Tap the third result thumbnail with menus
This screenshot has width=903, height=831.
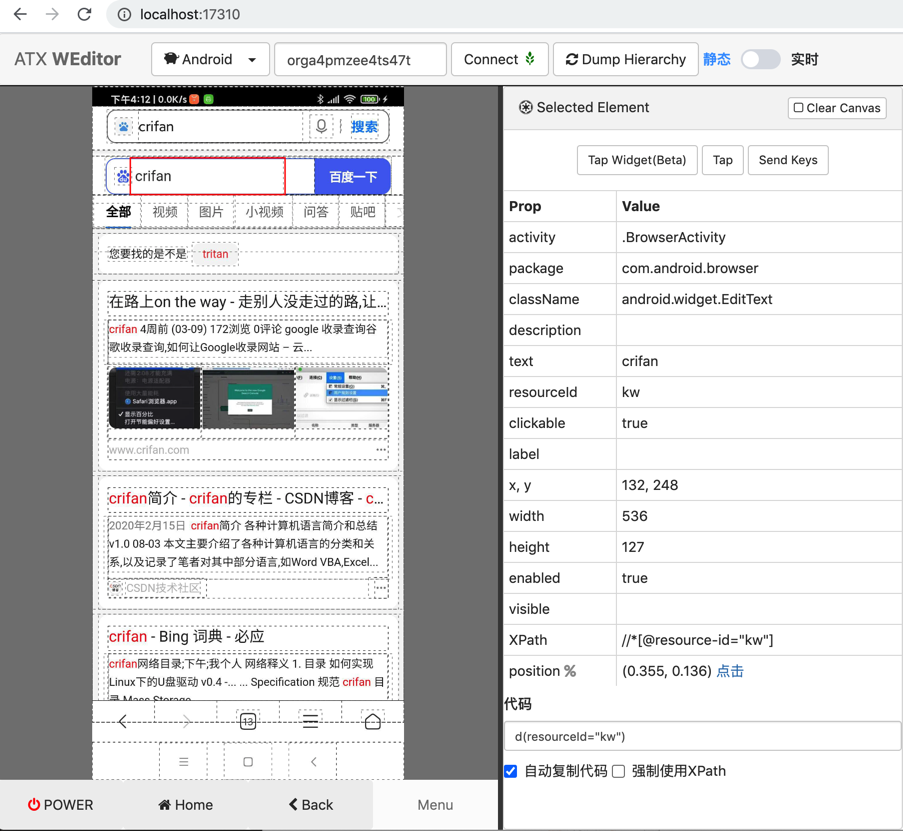pyautogui.click(x=342, y=398)
